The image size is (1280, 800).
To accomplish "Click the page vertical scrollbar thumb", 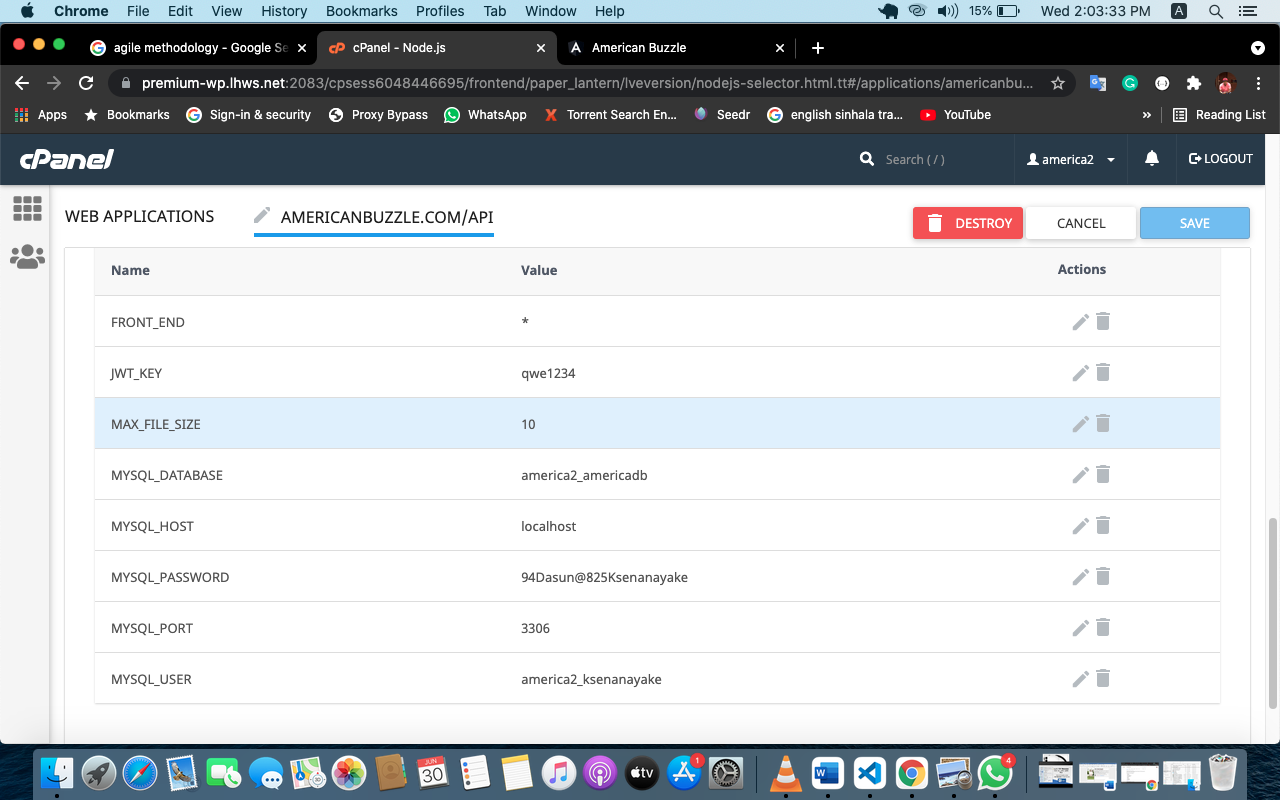I will pos(1273,613).
